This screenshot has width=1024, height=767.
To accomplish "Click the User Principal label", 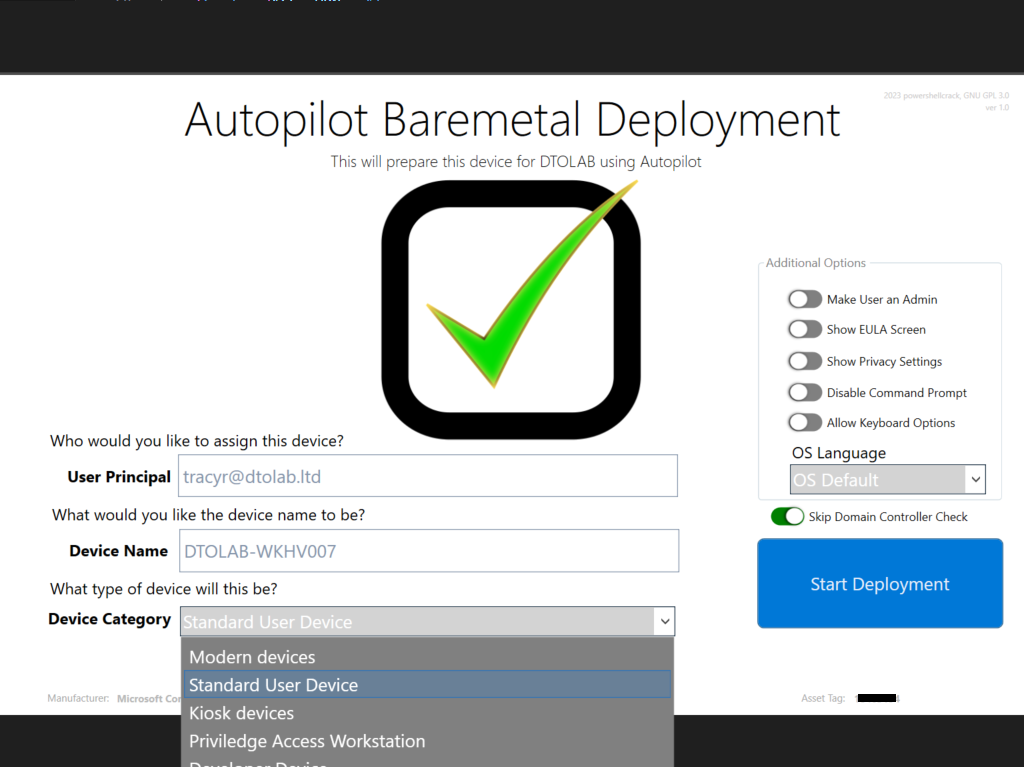I will pos(119,477).
